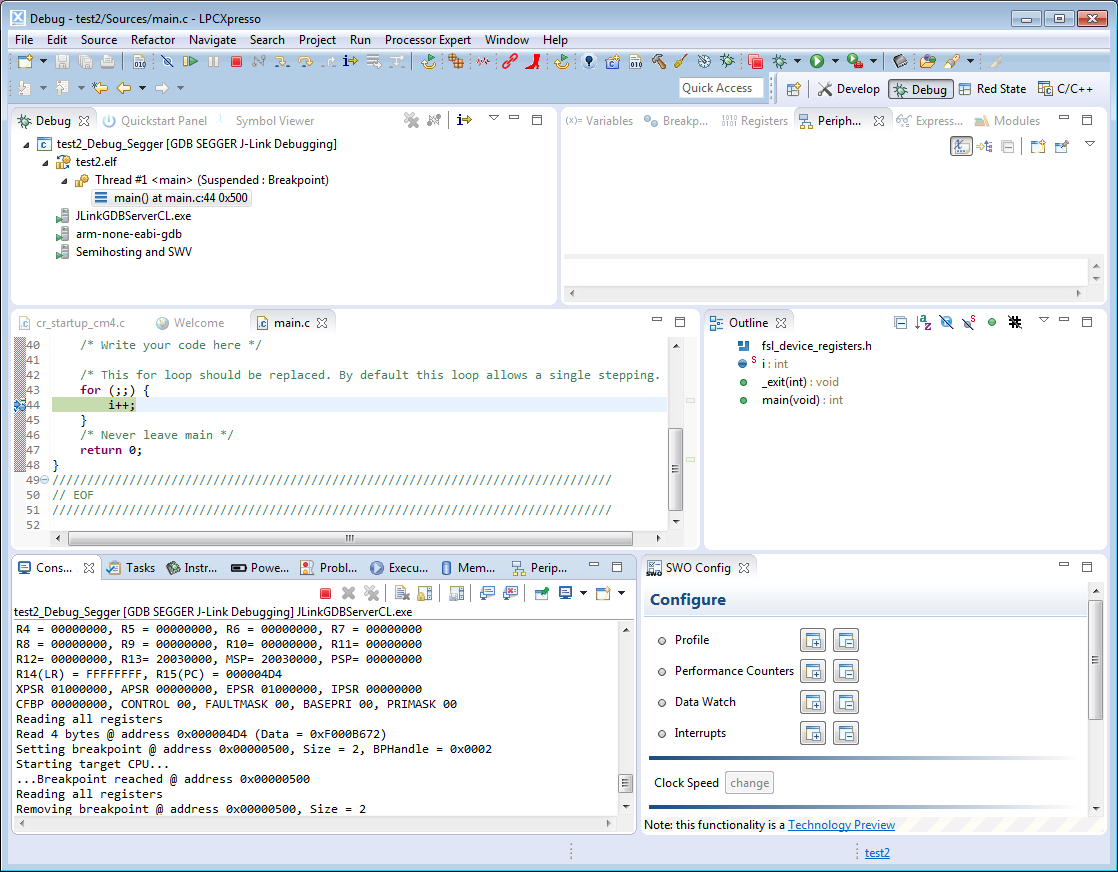Click the Resume debug icon
The image size is (1118, 872).
click(190, 62)
